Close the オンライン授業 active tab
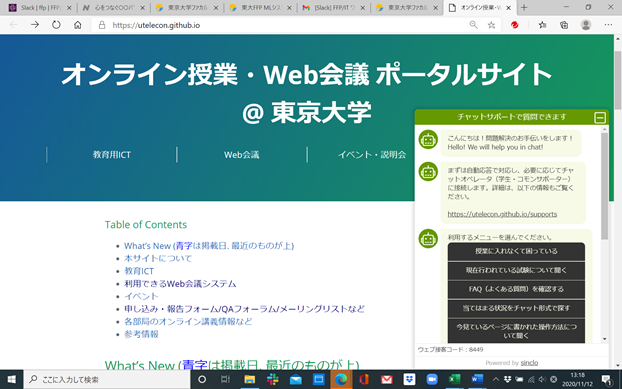The height and width of the screenshot is (389, 622). pyautogui.click(x=509, y=8)
